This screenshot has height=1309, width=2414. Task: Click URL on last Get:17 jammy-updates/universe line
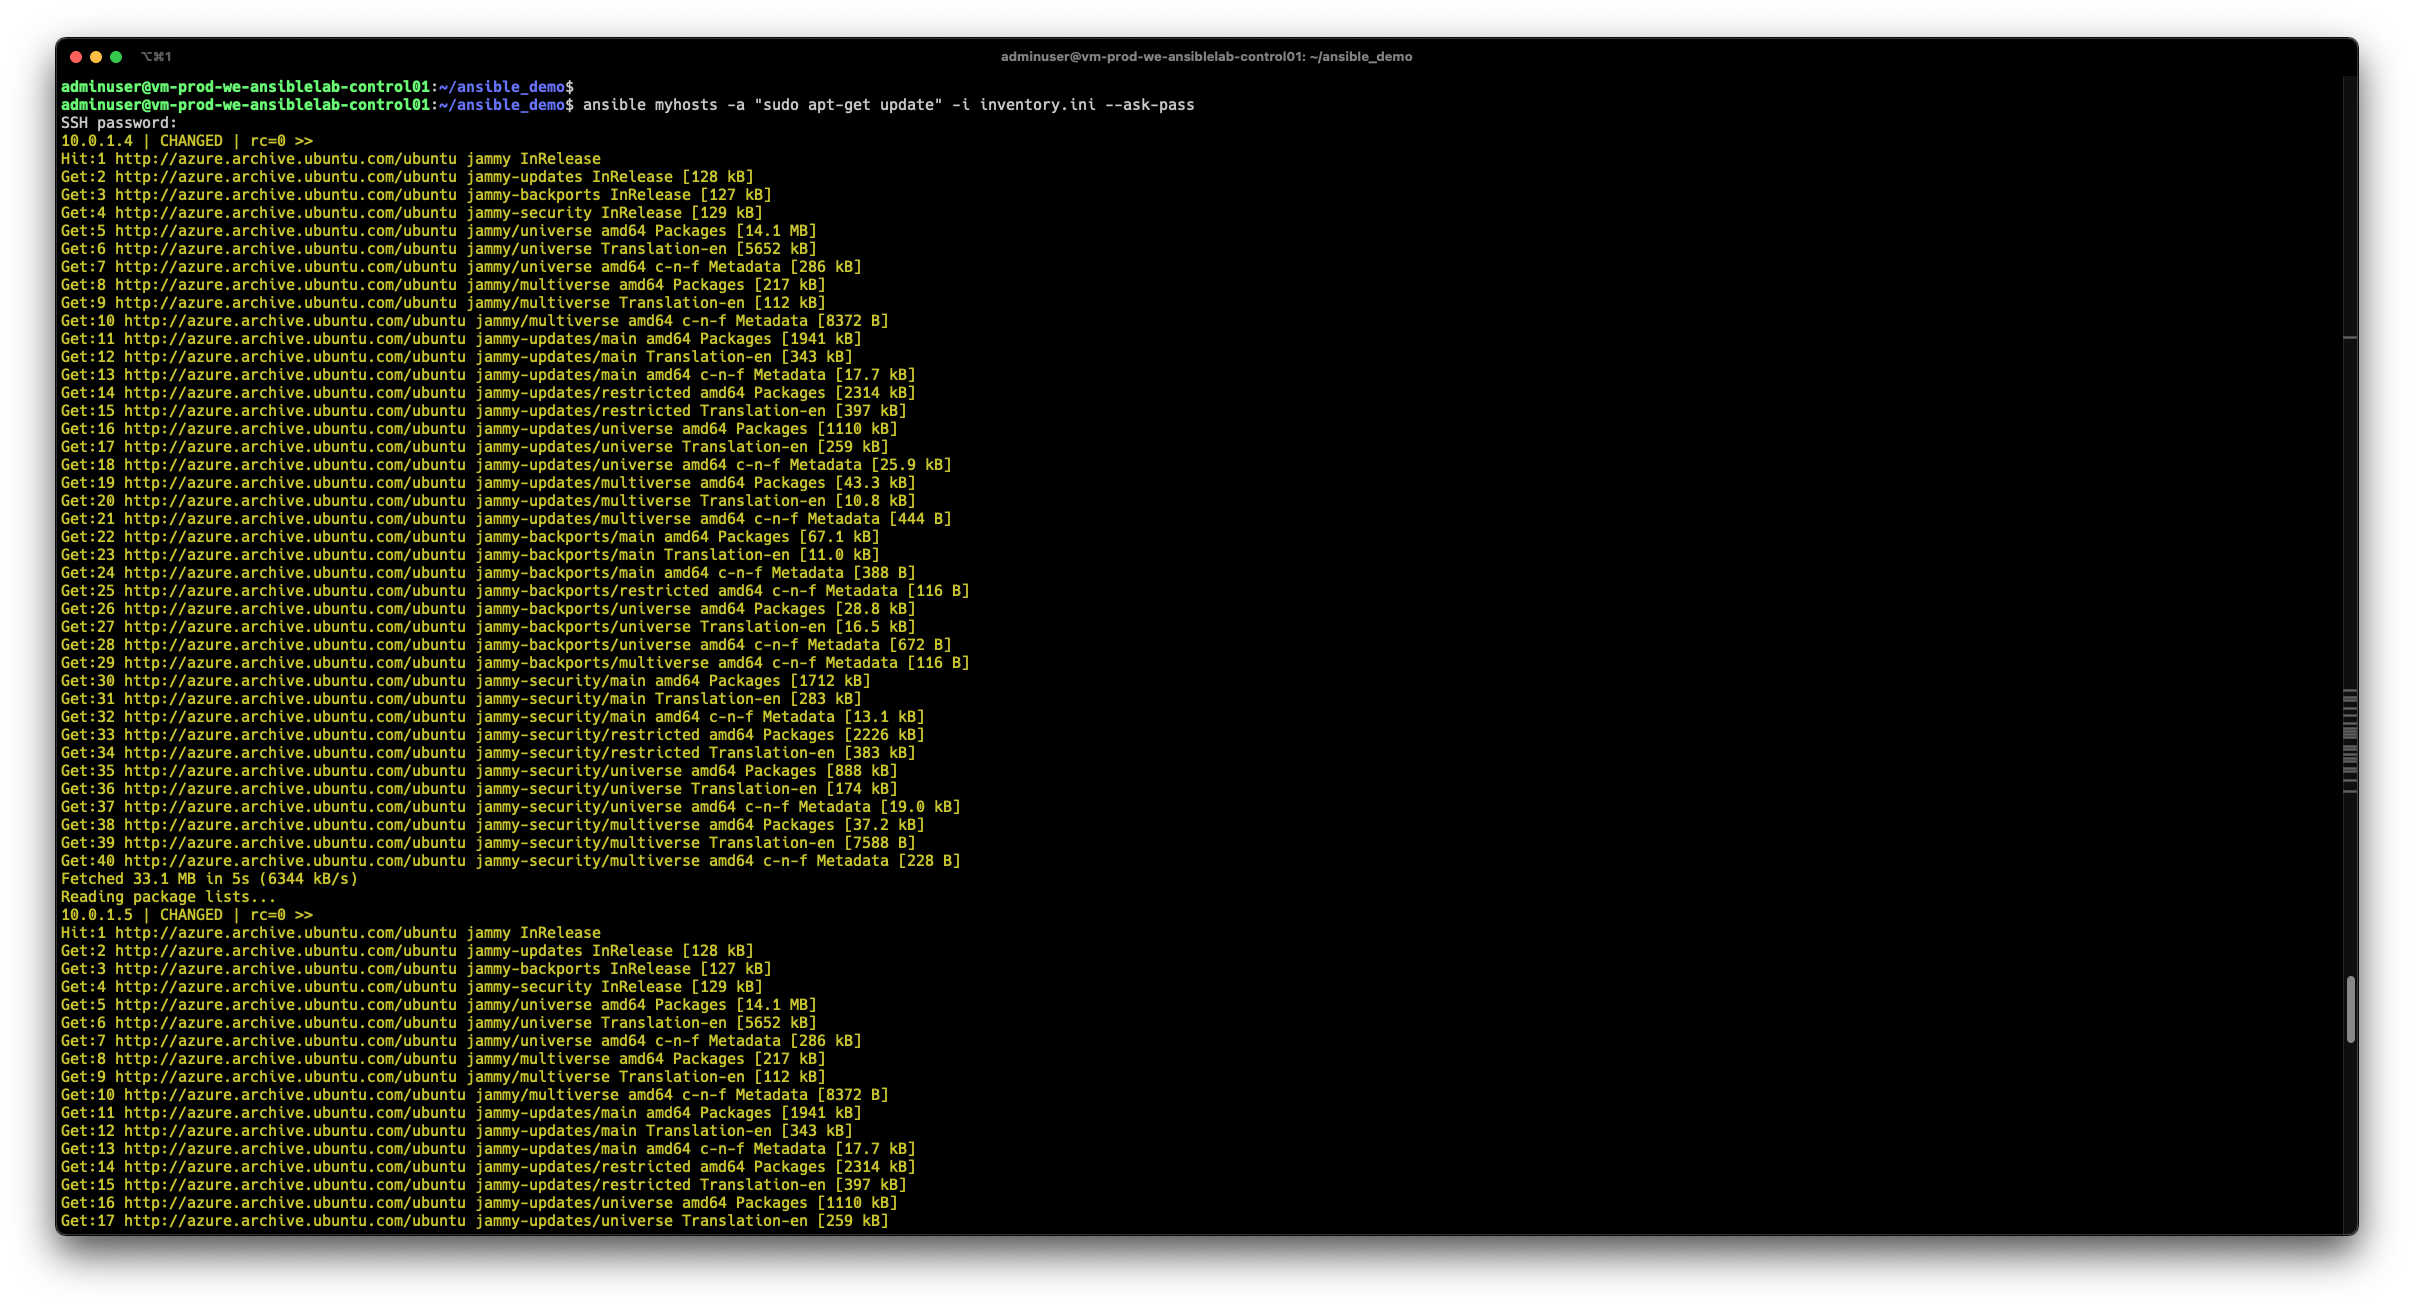[x=295, y=1221]
